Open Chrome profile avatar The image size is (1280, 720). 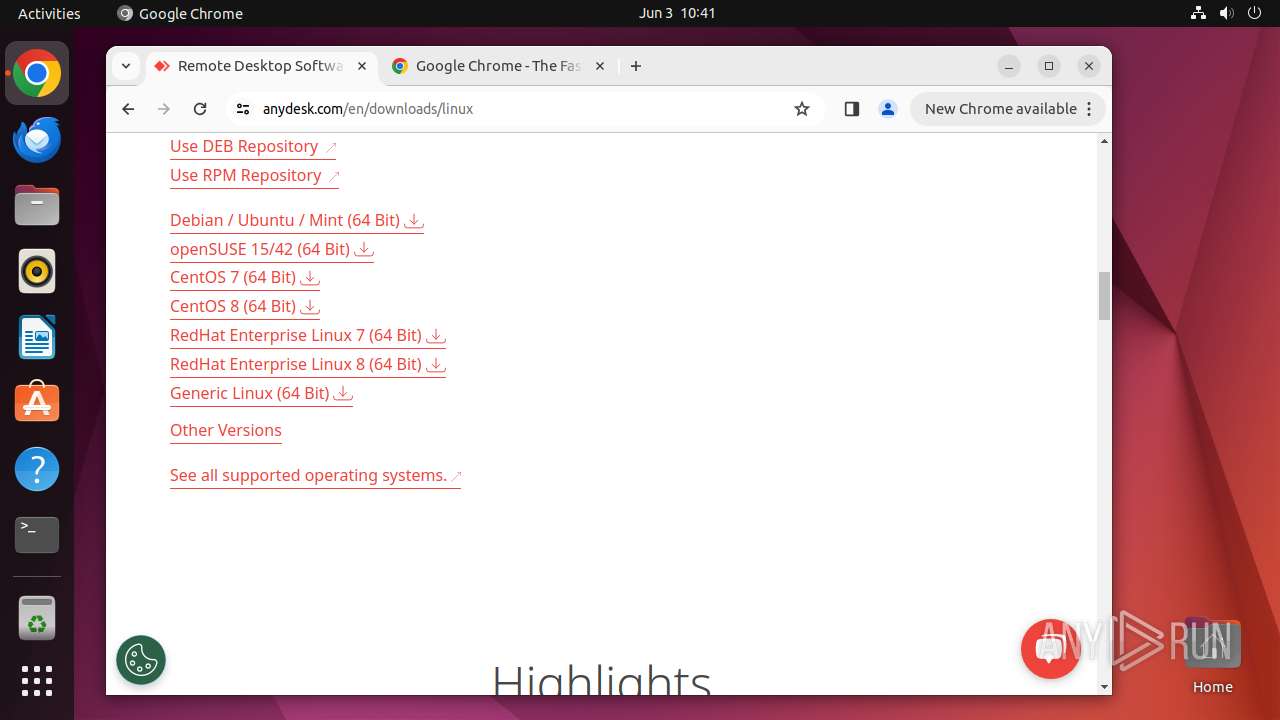click(x=888, y=109)
